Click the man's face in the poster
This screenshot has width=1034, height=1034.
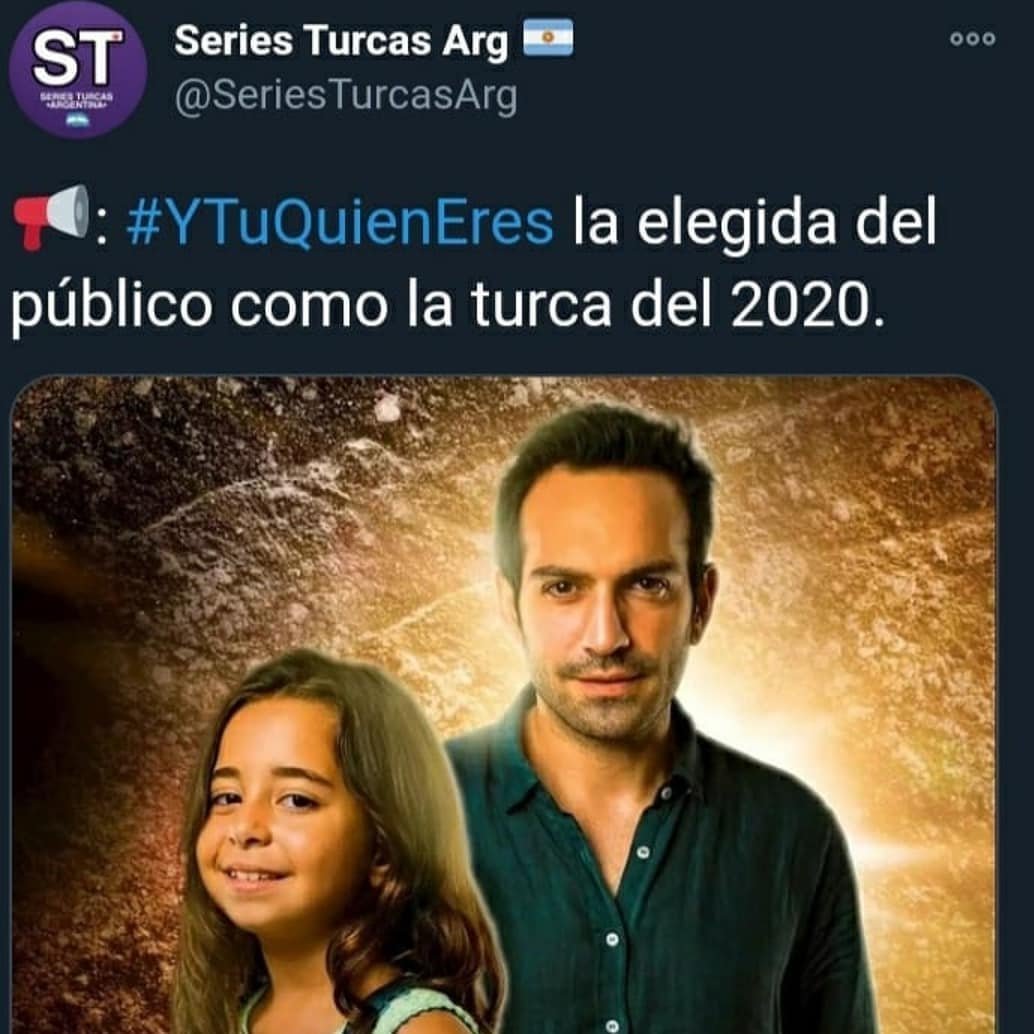coord(605,613)
